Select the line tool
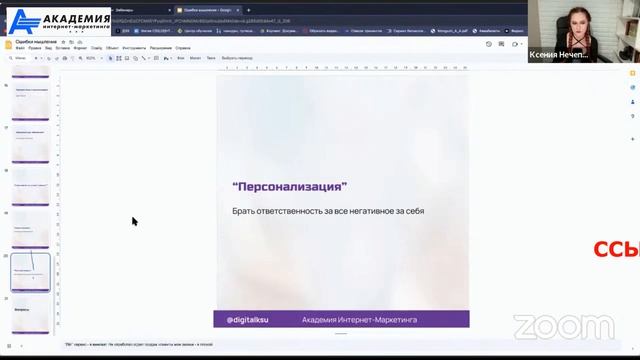Screen dimensions: 640x360 click(x=143, y=58)
